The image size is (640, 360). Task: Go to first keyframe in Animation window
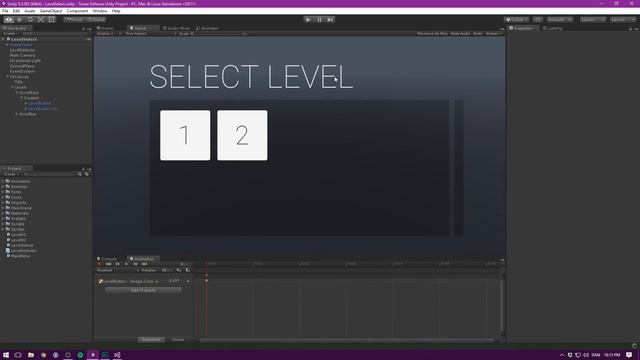coord(109,264)
